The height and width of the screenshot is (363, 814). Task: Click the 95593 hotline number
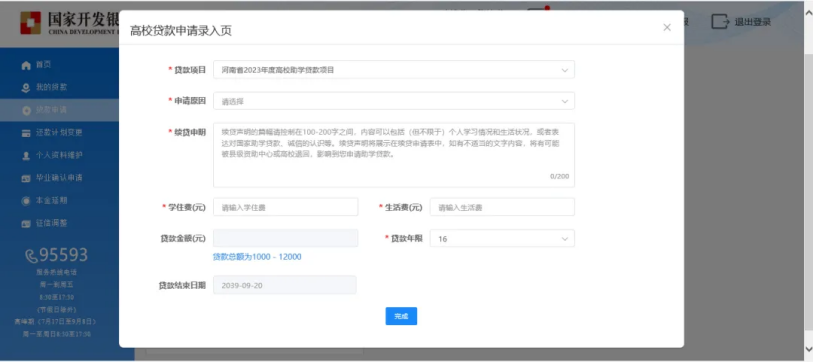click(63, 255)
